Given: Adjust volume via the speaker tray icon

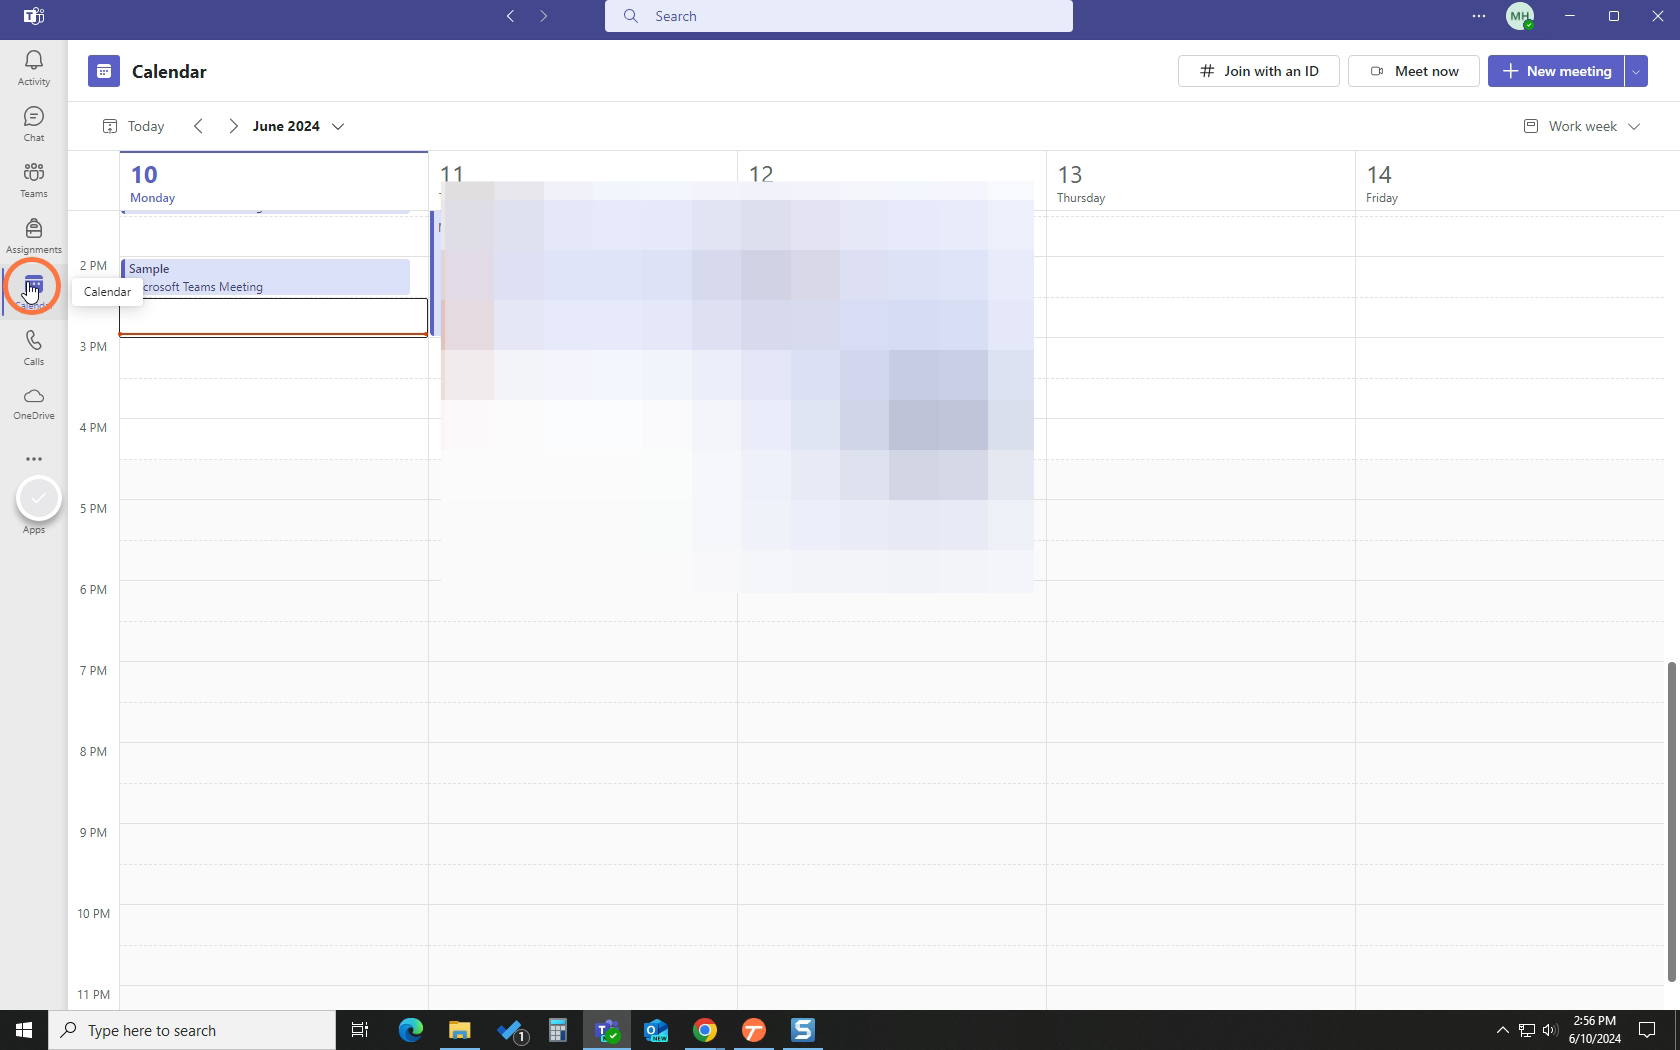Looking at the screenshot, I should (1550, 1030).
